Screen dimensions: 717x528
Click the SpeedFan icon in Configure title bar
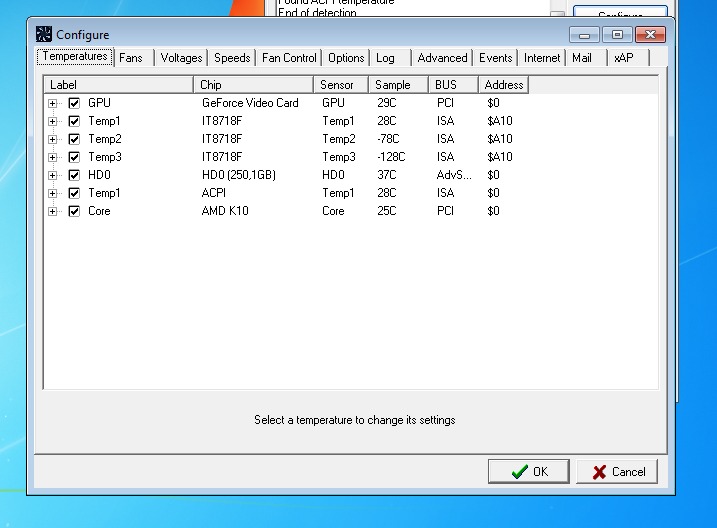(x=44, y=34)
